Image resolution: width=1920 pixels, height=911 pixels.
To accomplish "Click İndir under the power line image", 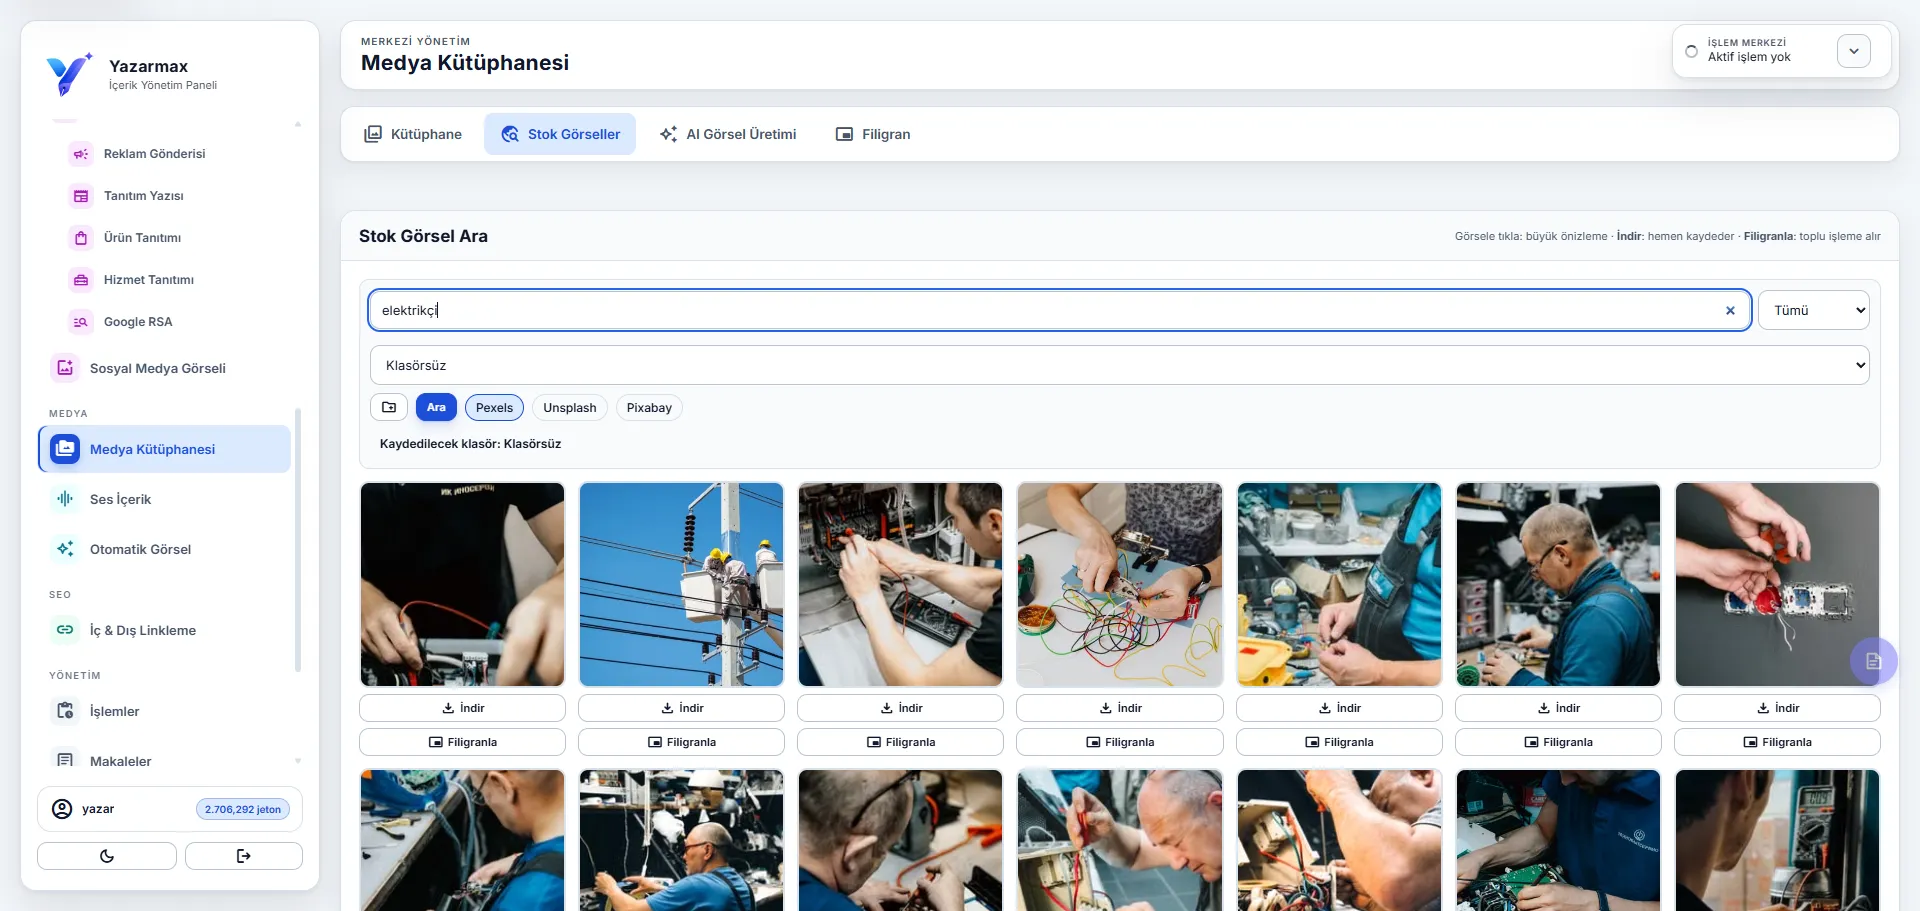I will (x=681, y=708).
